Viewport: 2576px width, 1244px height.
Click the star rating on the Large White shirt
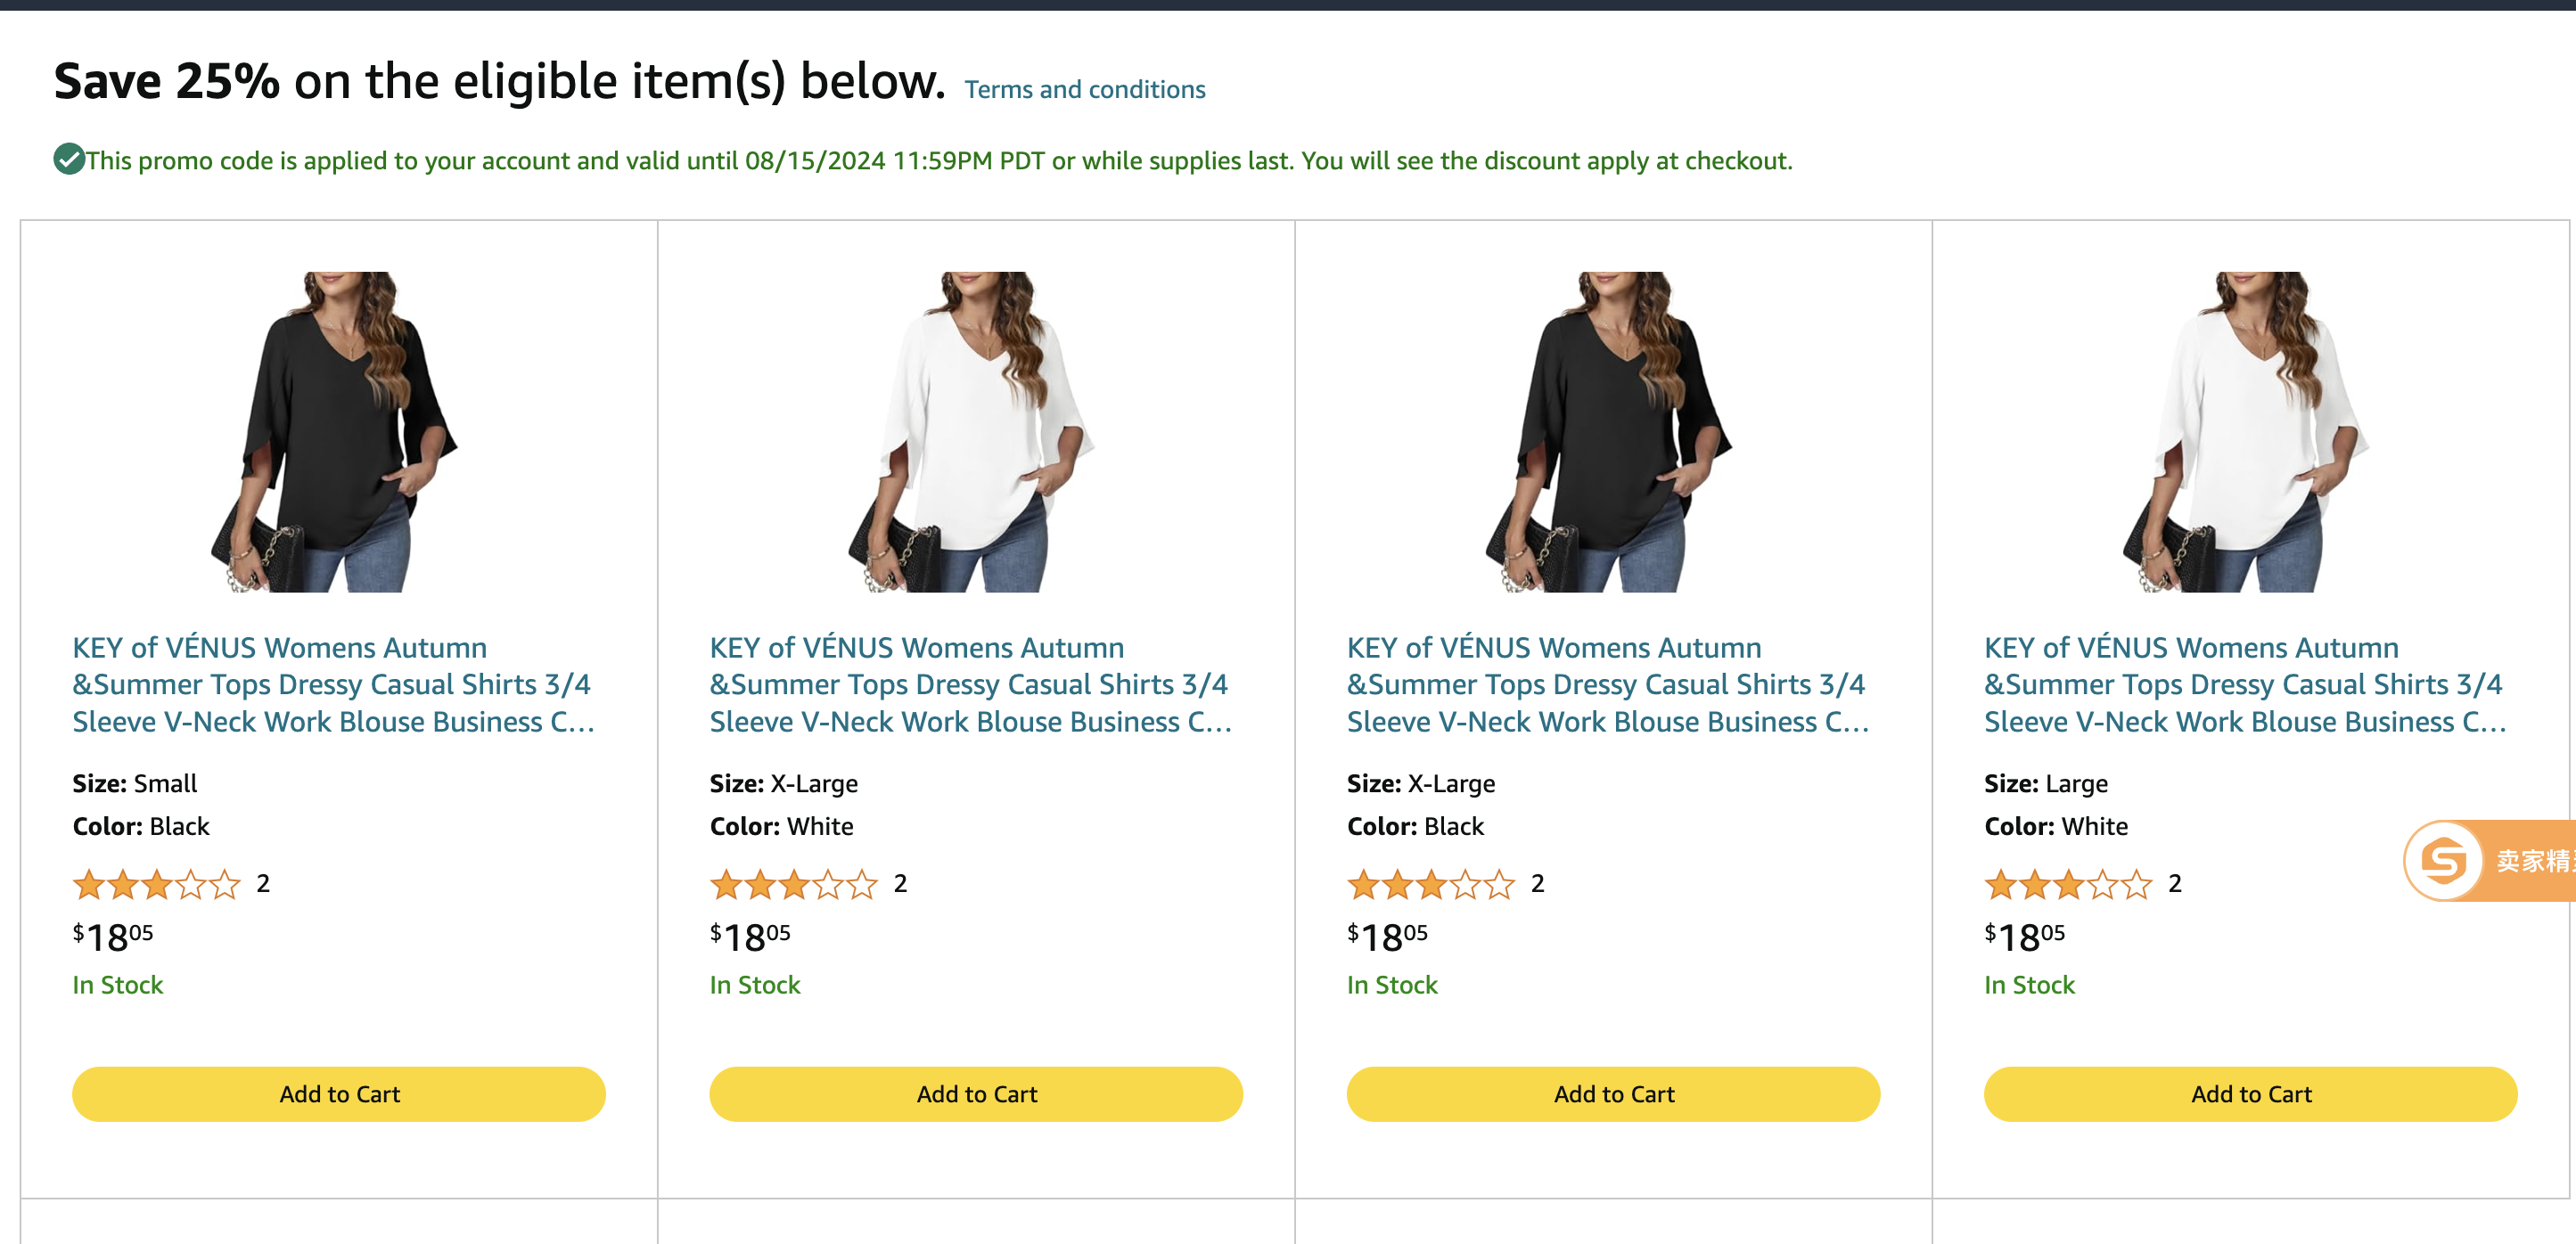(x=2068, y=884)
